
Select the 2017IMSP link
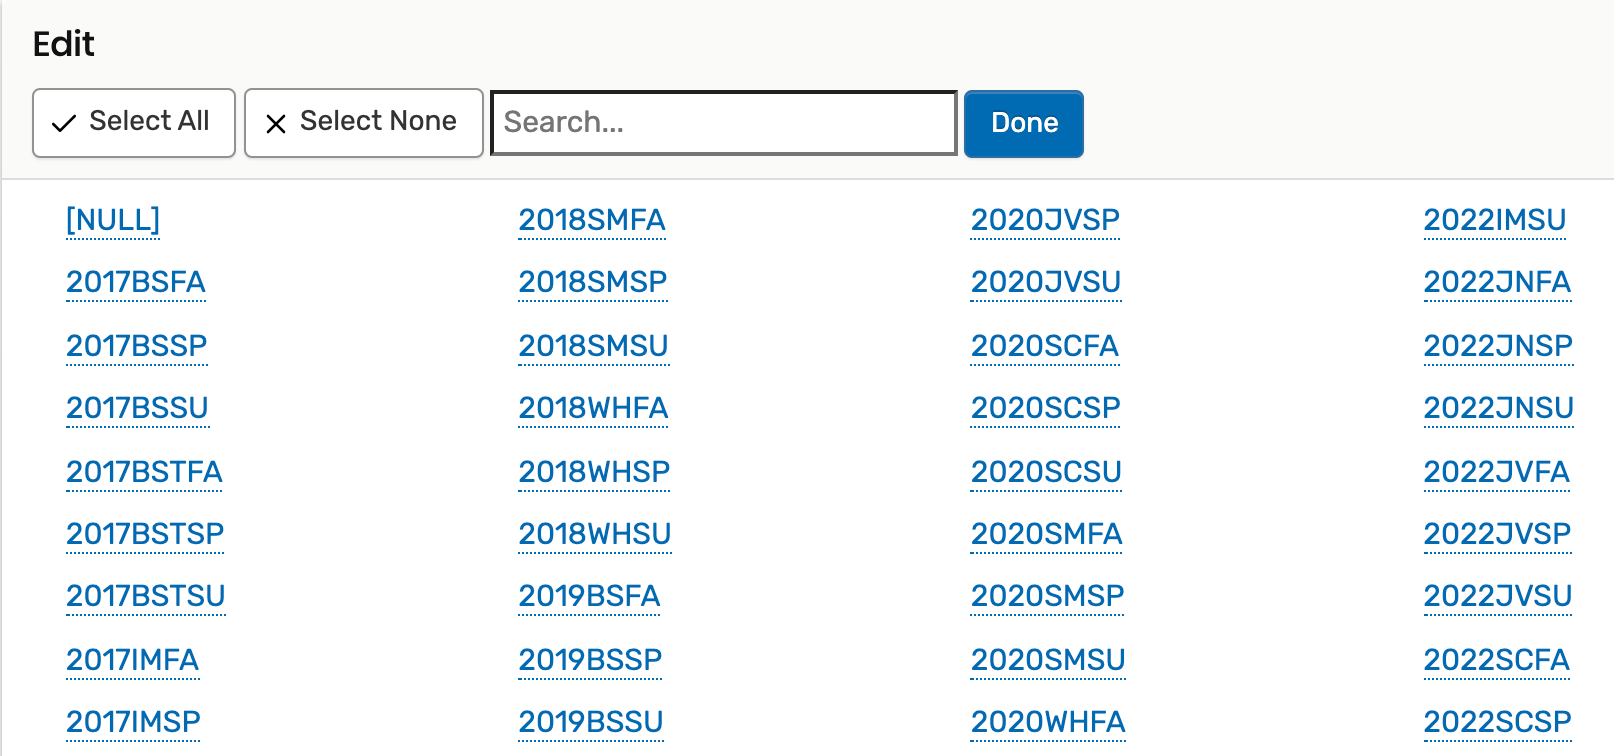click(133, 722)
